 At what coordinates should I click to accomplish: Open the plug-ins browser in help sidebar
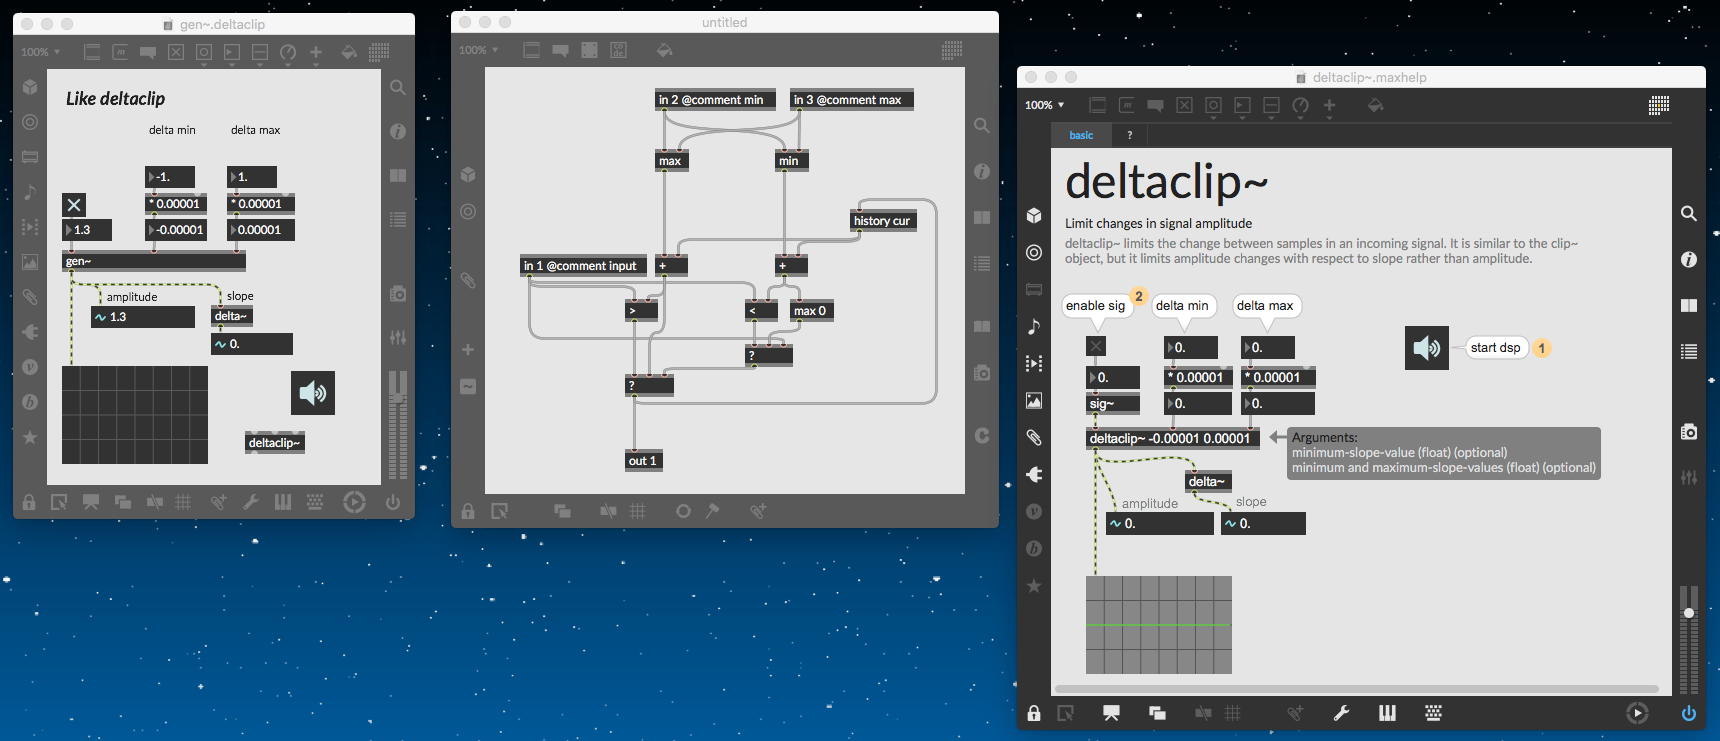[1034, 474]
